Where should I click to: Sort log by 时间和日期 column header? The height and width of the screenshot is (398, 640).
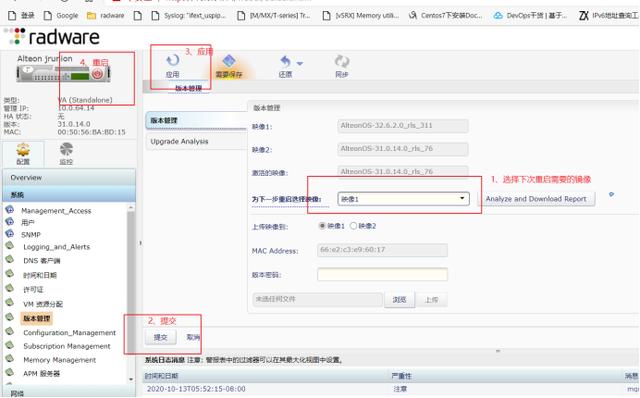[x=162, y=376]
